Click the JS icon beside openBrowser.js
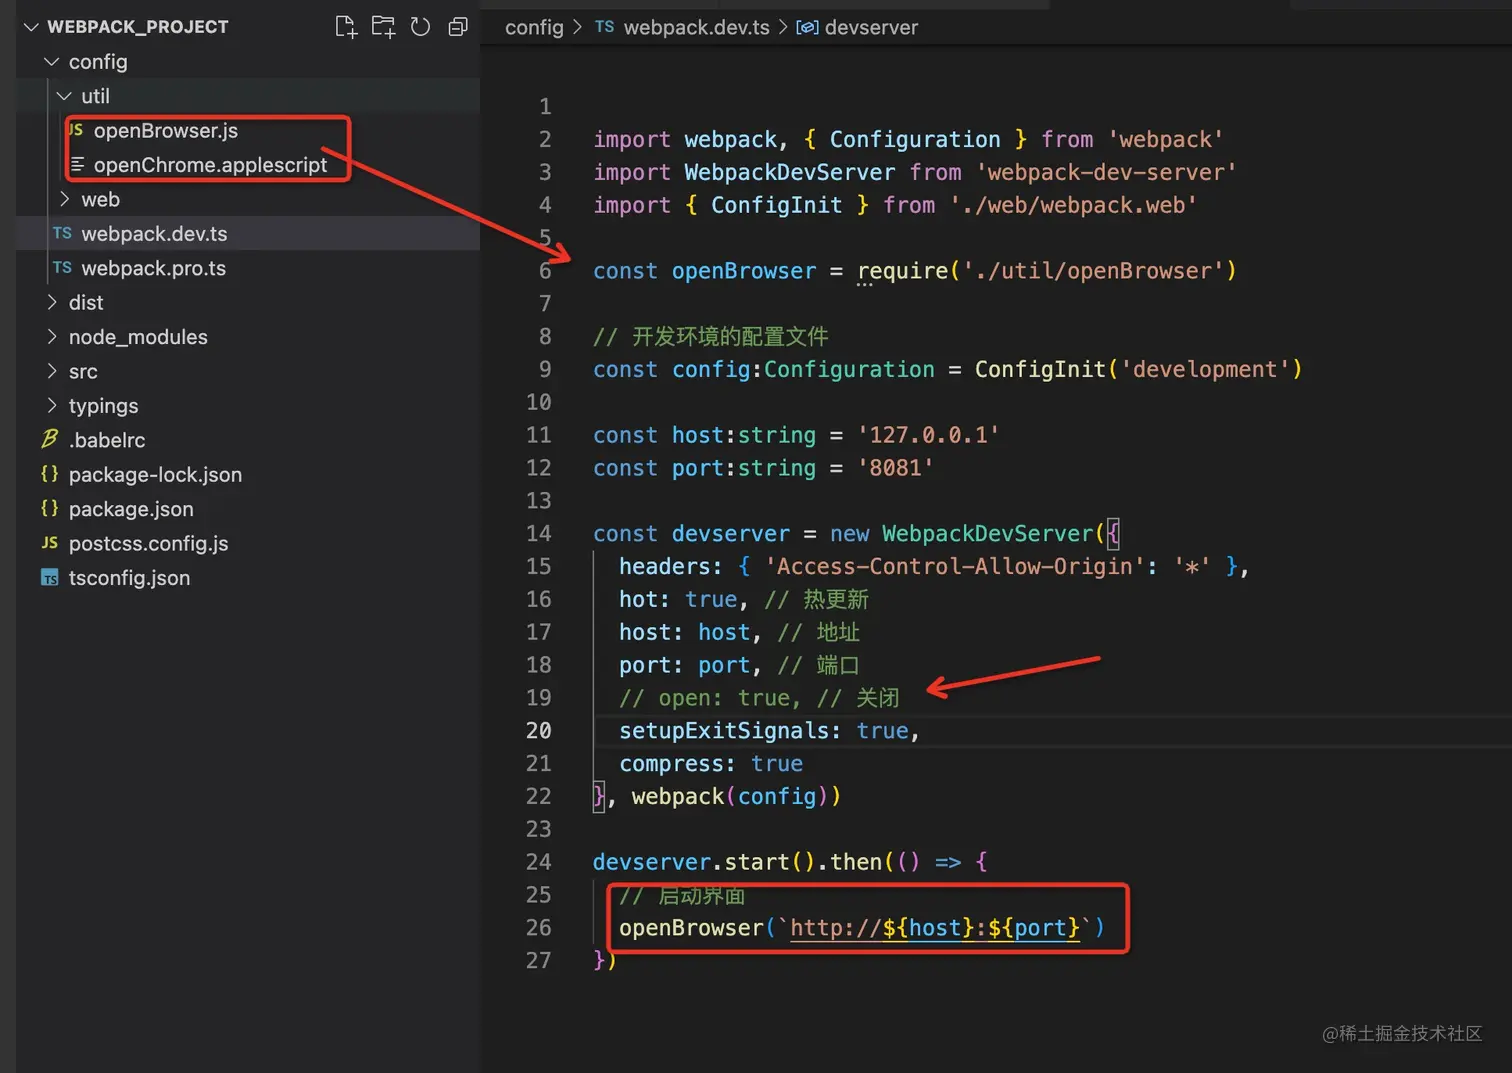Image resolution: width=1512 pixels, height=1073 pixels. tap(76, 130)
